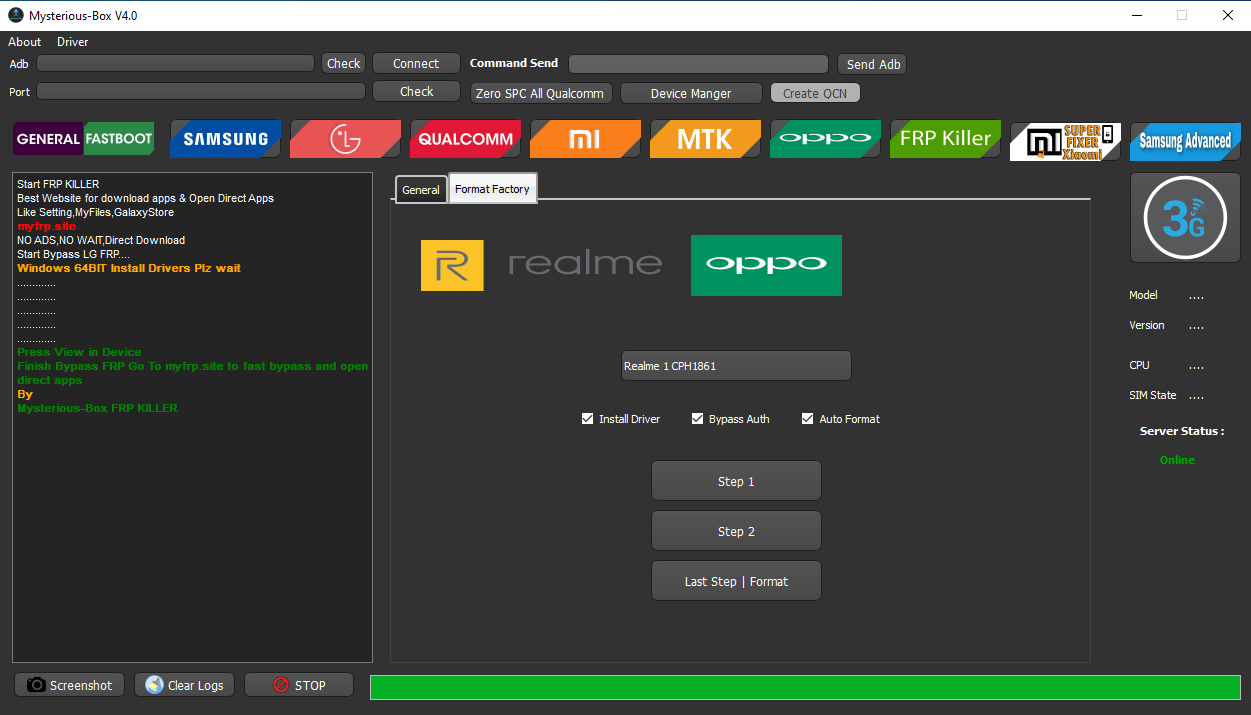Disable the Install Driver checkbox

(x=587, y=418)
